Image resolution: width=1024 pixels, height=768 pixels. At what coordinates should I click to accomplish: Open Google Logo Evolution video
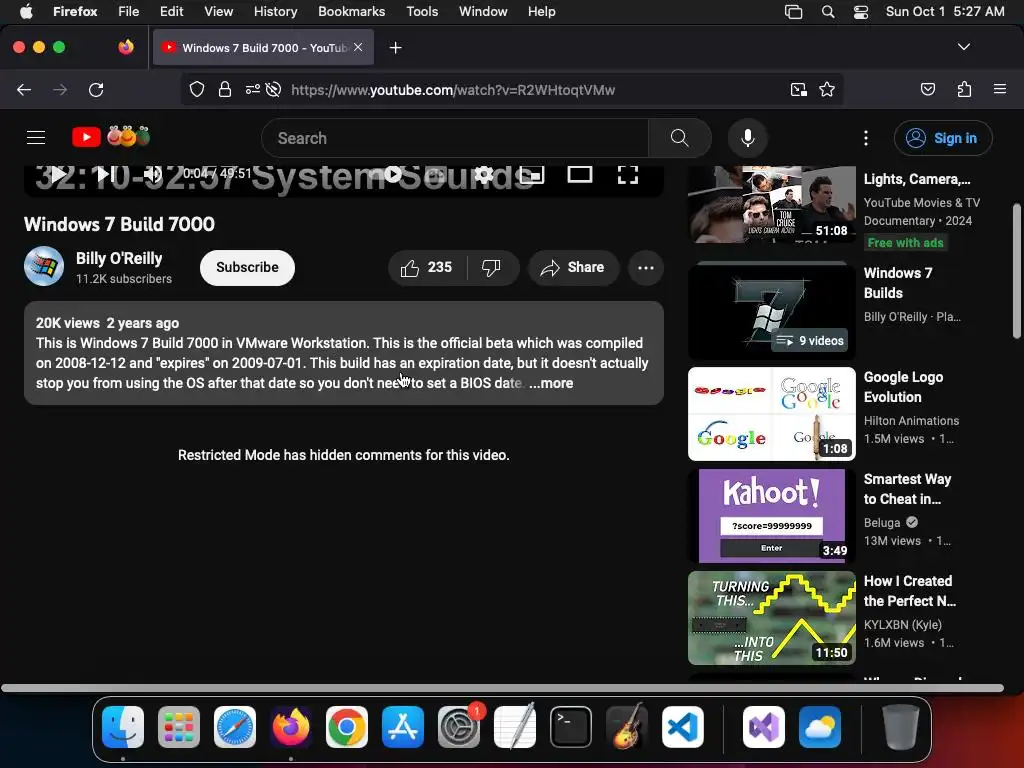click(x=771, y=413)
